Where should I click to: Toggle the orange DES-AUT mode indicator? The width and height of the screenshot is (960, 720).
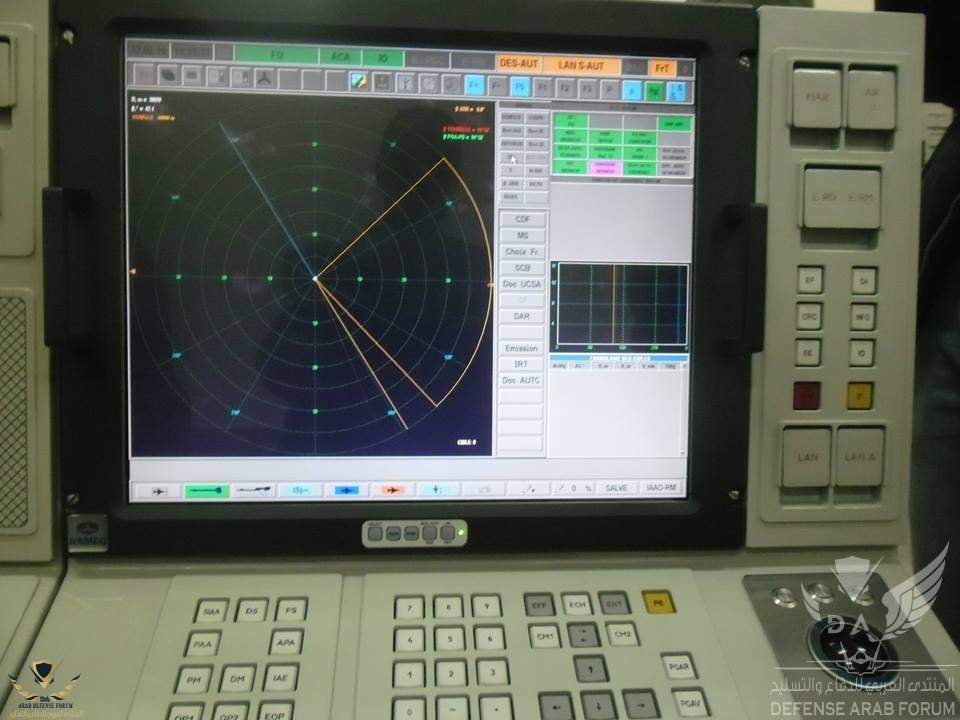tap(518, 63)
